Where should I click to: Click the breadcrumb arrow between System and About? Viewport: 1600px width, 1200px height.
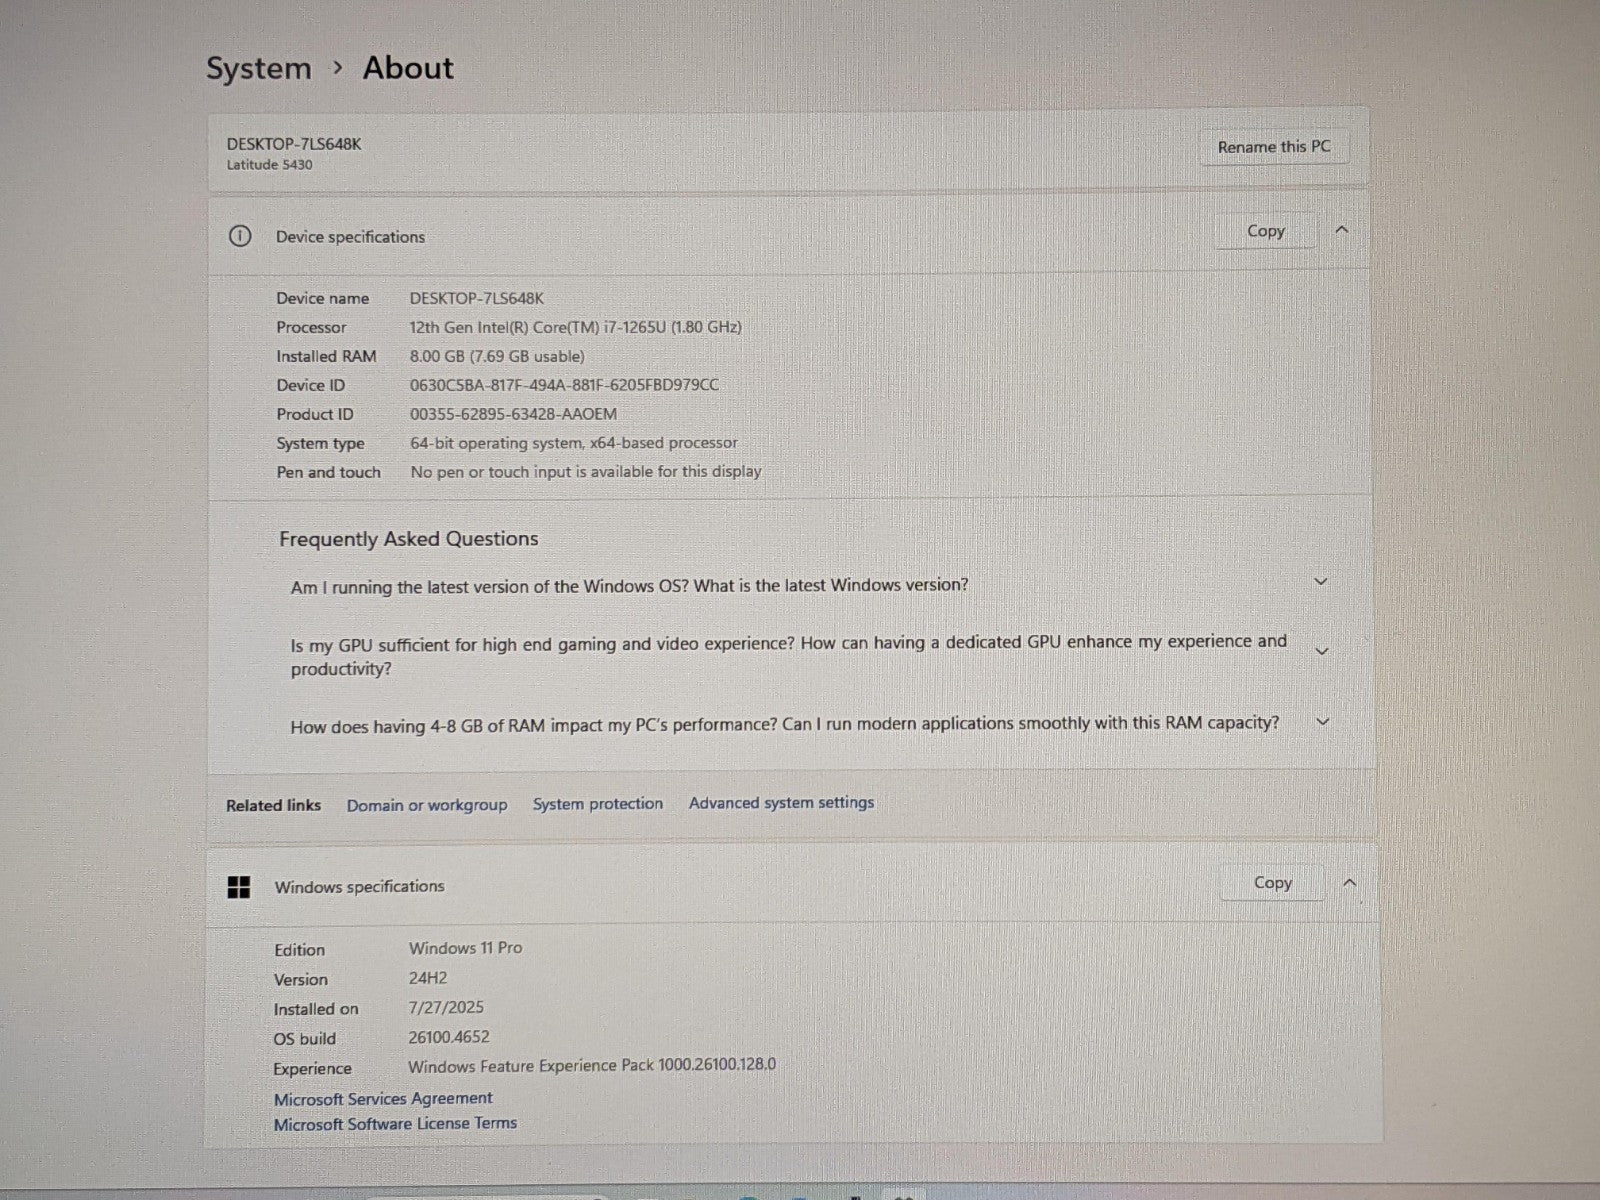(x=338, y=67)
